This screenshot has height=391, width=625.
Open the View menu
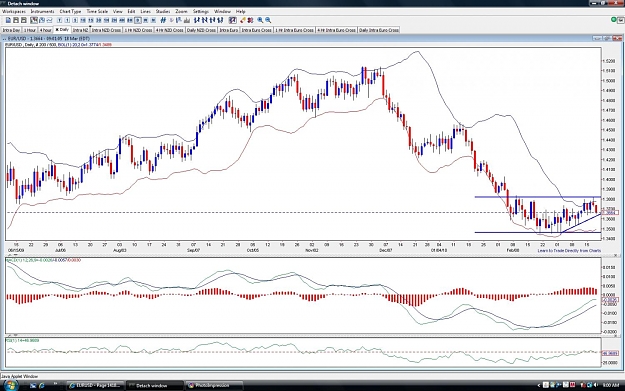point(118,12)
